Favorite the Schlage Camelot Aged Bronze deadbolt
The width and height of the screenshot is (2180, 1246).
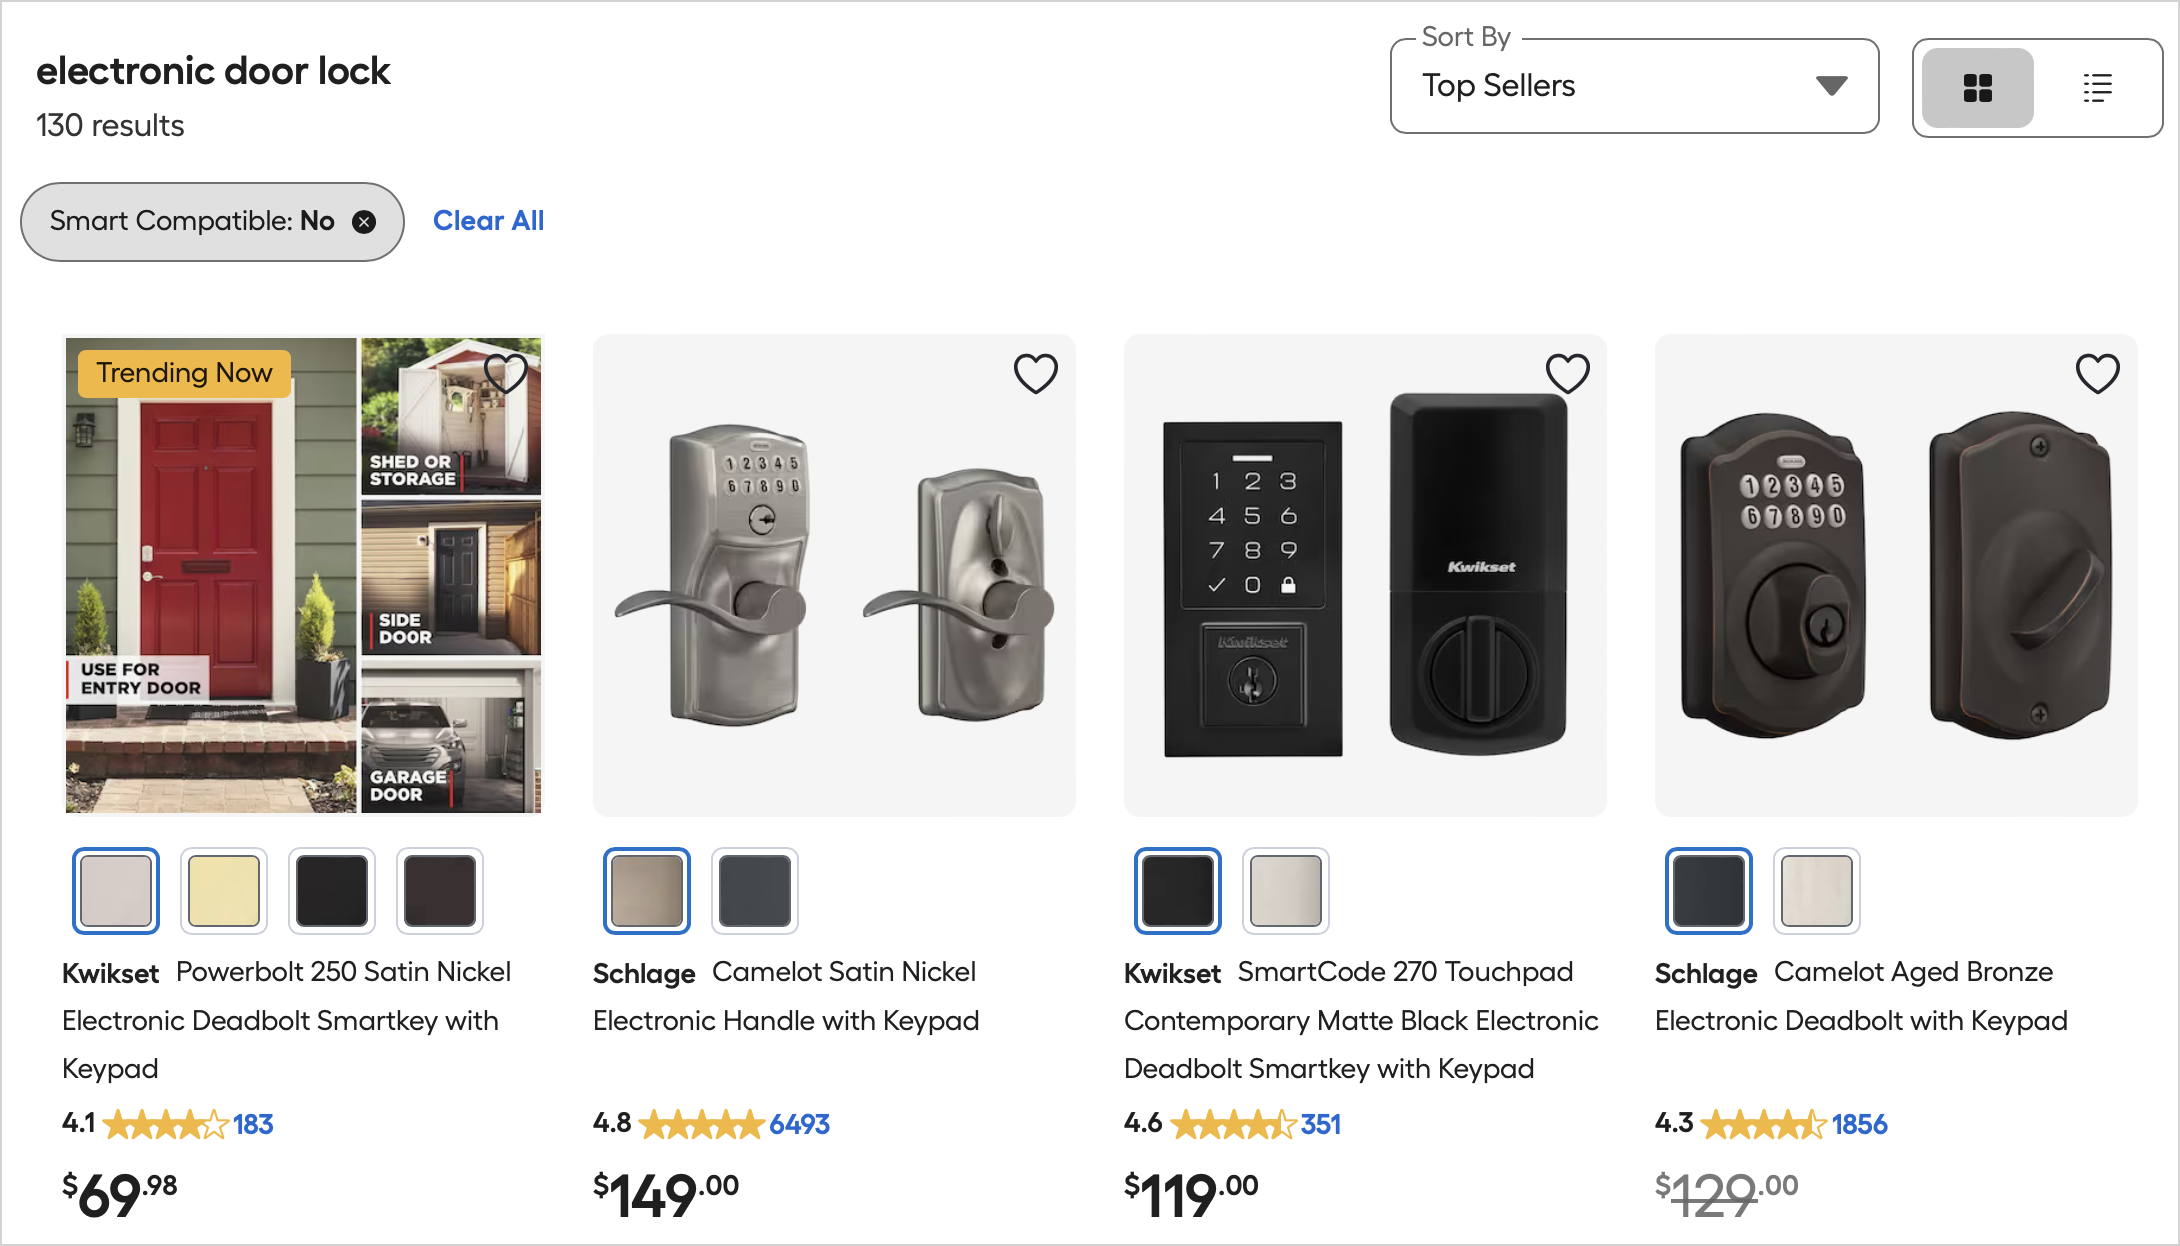point(2098,373)
